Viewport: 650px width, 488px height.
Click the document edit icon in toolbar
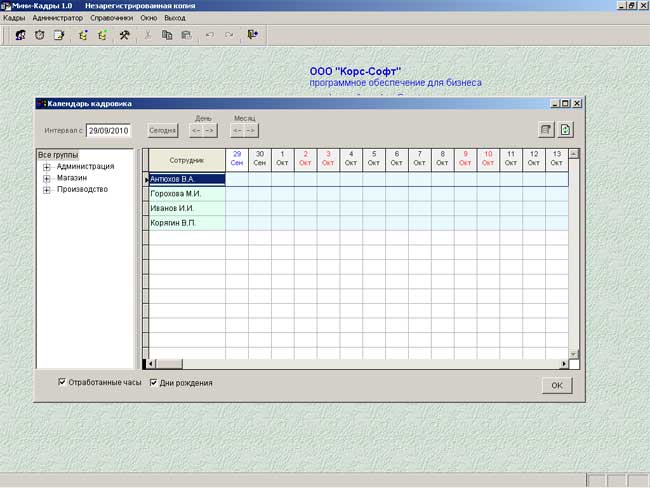pyautogui.click(x=59, y=35)
